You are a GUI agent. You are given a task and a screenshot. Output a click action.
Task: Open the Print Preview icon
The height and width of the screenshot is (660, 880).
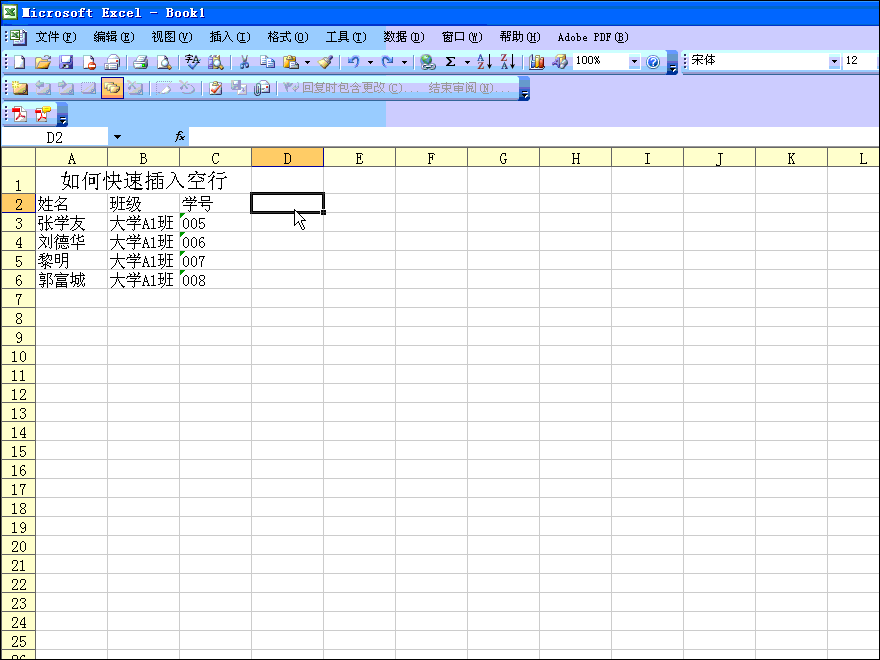164,62
